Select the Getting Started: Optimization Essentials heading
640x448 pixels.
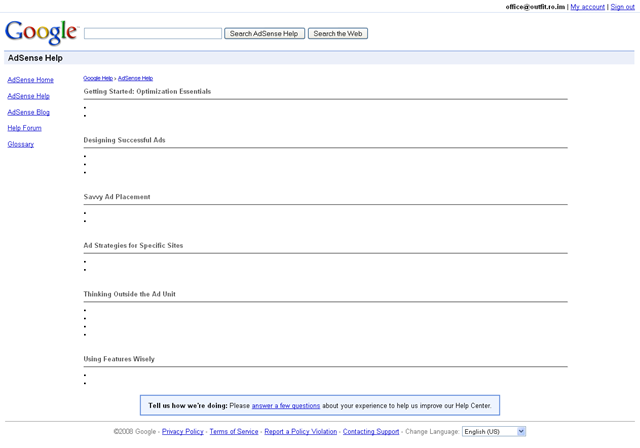tap(147, 91)
